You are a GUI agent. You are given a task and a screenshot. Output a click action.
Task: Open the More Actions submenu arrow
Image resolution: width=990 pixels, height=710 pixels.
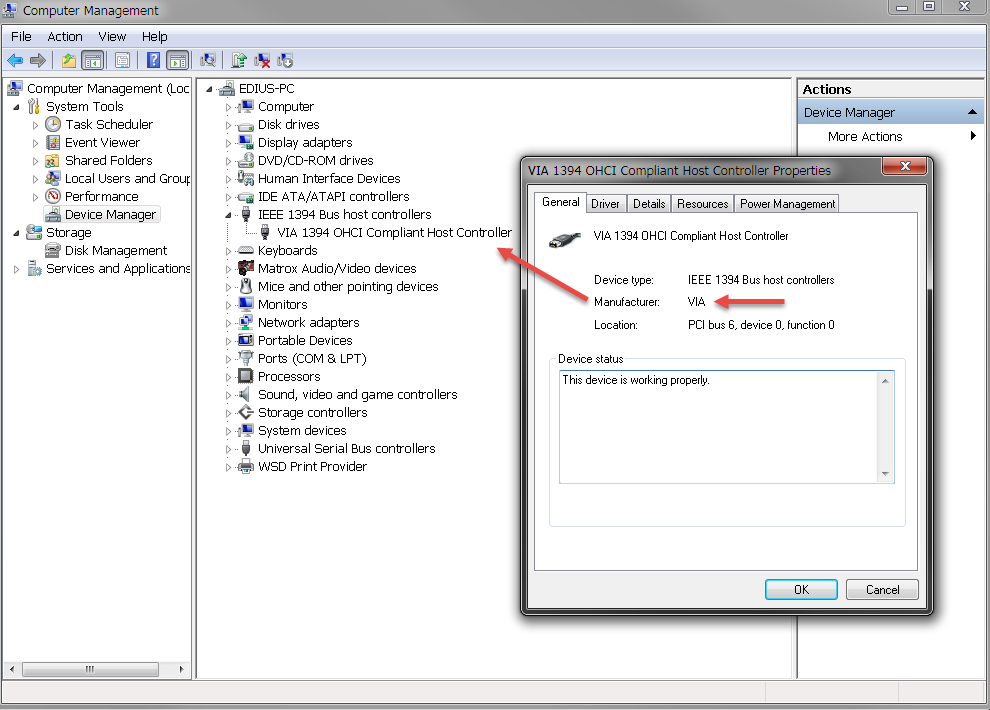coord(973,137)
